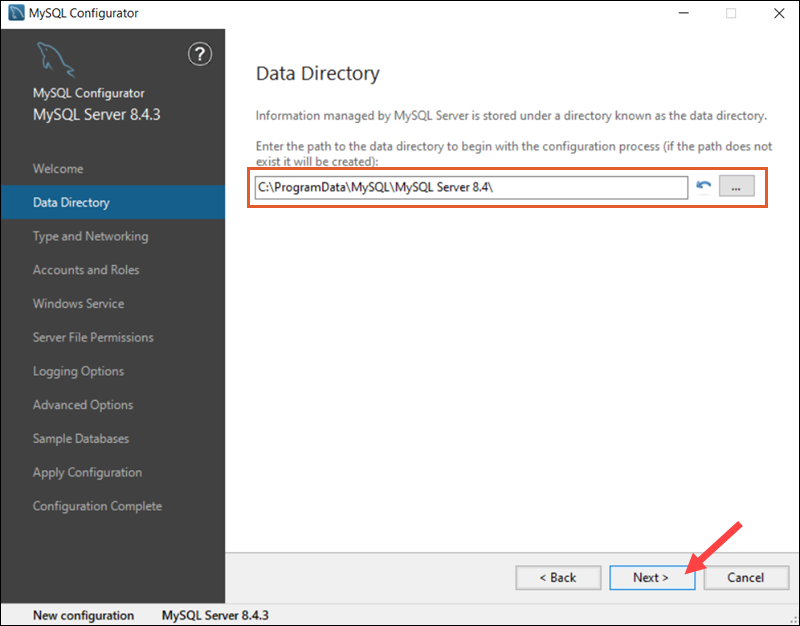Browse for a folder using the ellipsis button
This screenshot has height=626, width=800.
click(x=736, y=186)
